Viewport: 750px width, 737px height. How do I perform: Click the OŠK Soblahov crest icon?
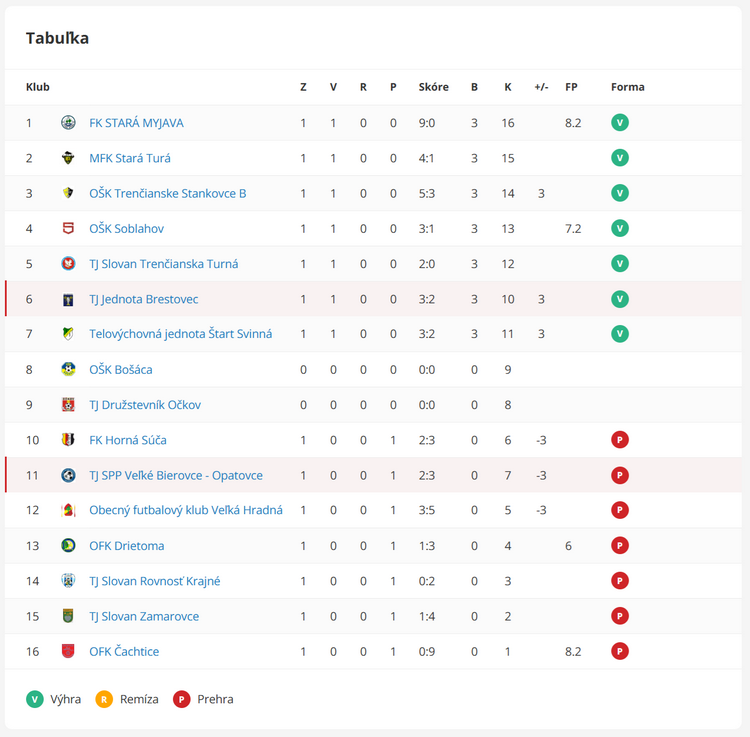68,229
